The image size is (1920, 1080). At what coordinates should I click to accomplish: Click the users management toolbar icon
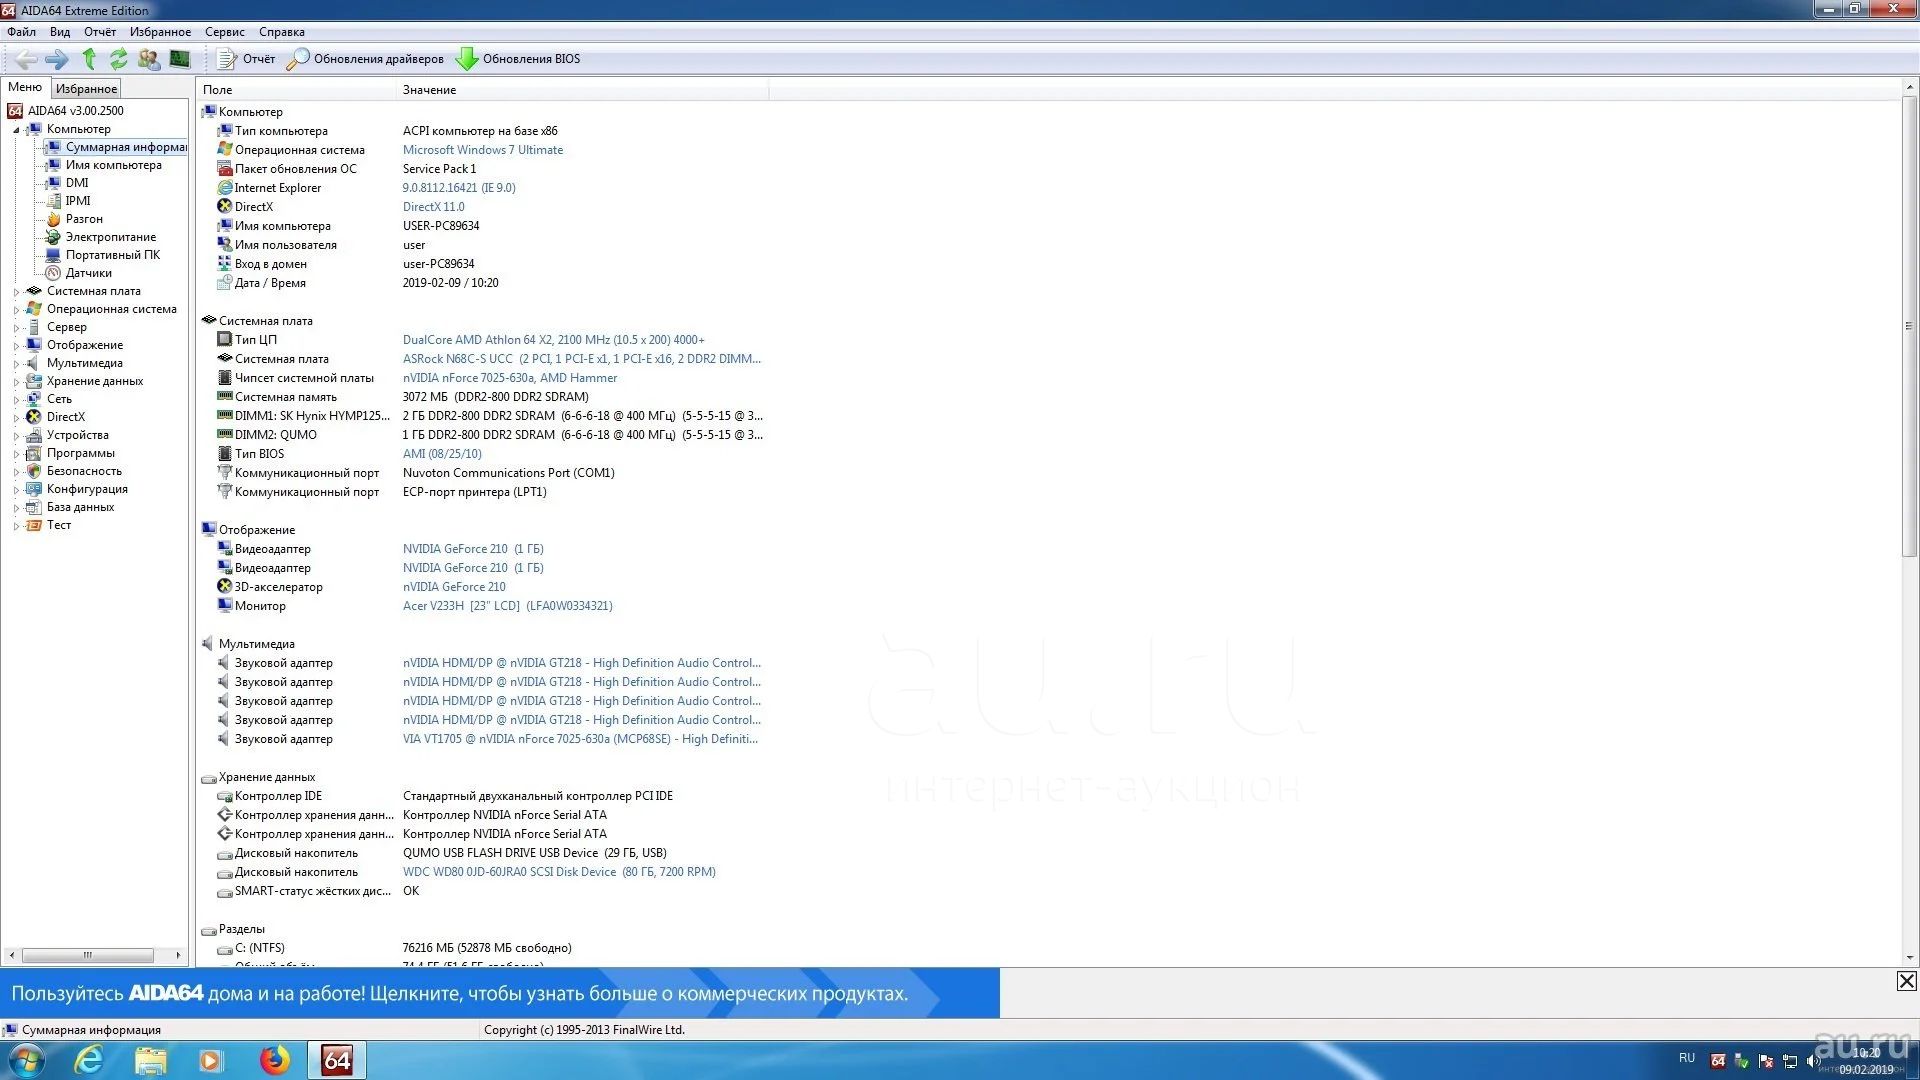[149, 59]
